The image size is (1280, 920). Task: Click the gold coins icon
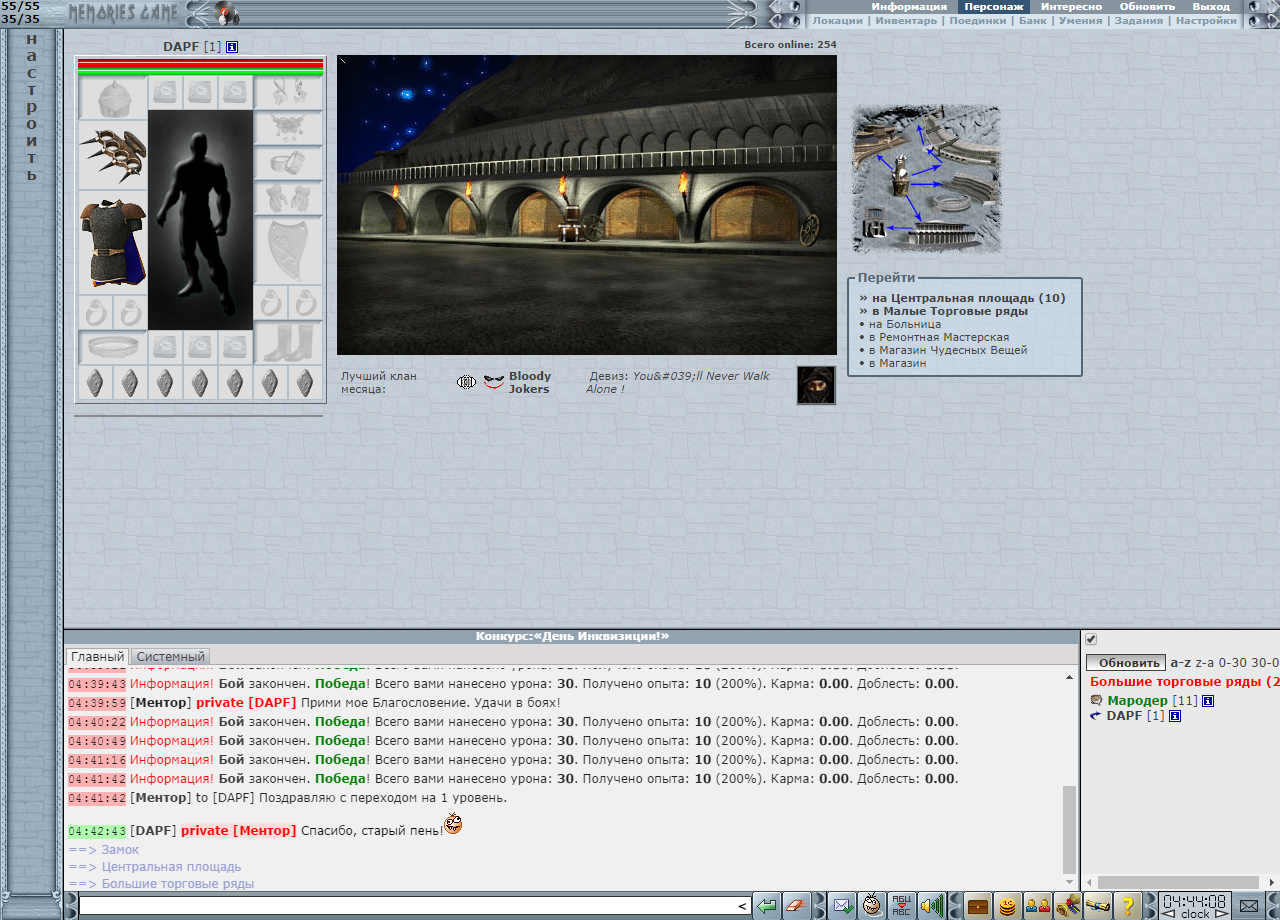pos(1008,906)
